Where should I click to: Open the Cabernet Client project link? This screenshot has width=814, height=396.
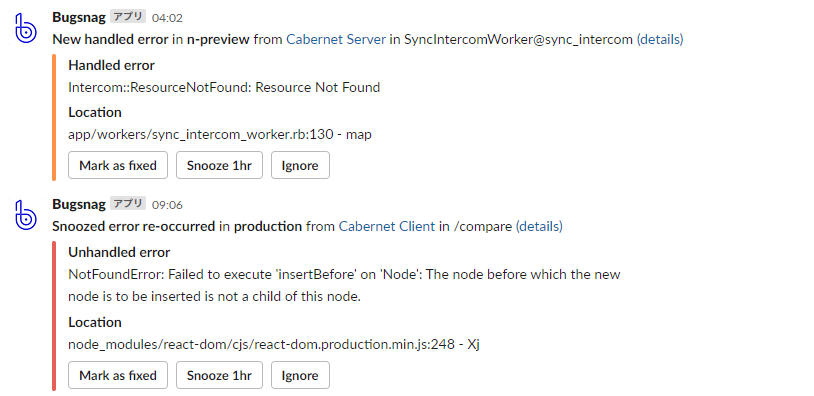click(x=387, y=226)
